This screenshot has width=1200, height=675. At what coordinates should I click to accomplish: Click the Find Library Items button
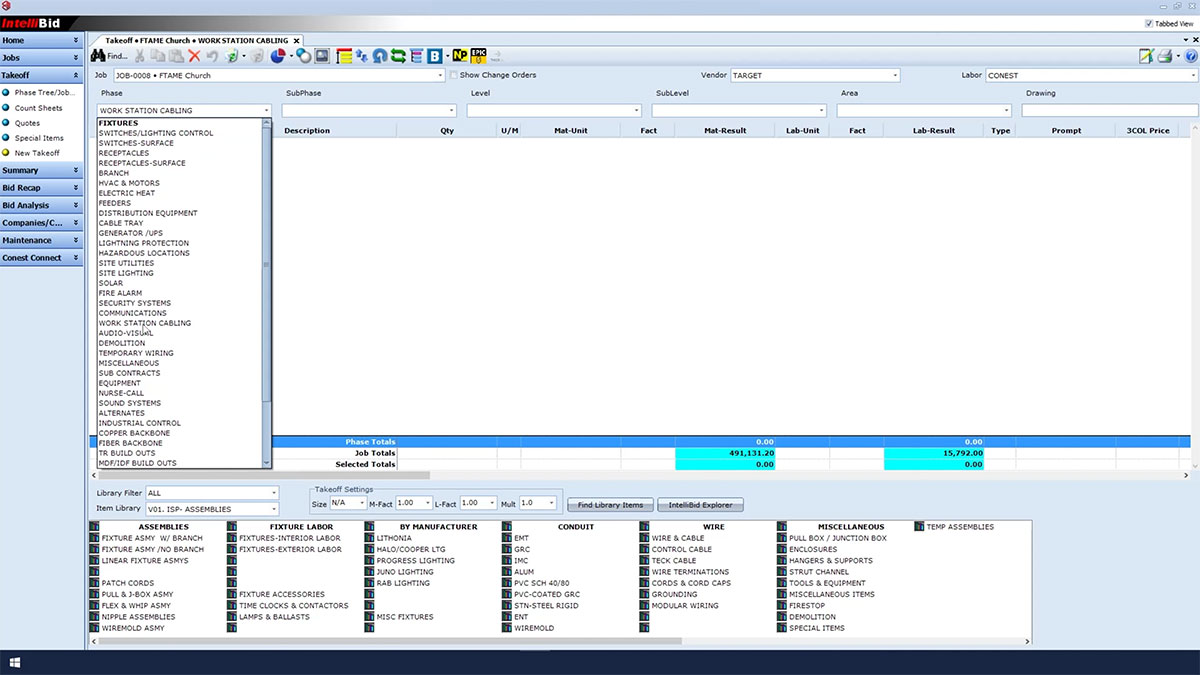click(x=610, y=505)
